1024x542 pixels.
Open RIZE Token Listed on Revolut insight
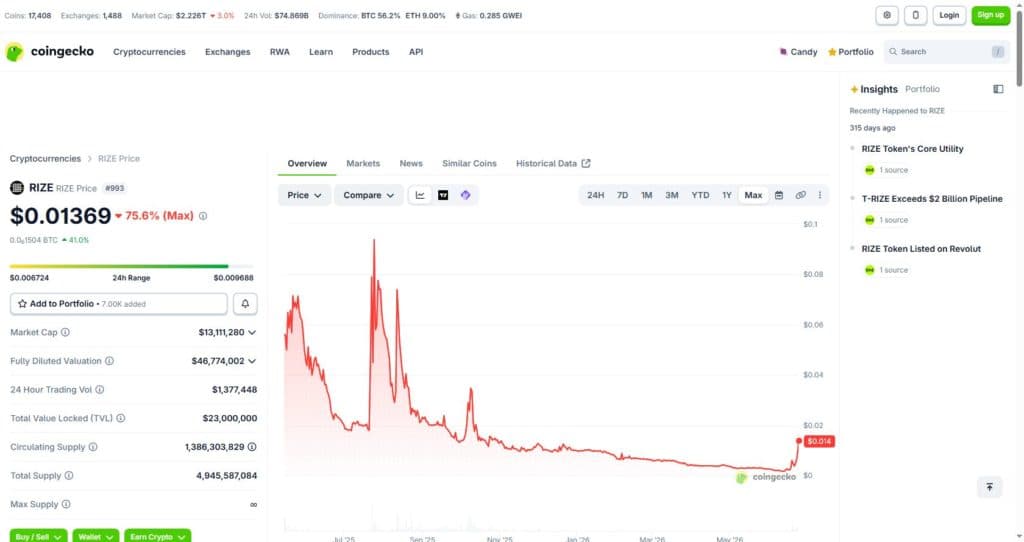pyautogui.click(x=921, y=249)
